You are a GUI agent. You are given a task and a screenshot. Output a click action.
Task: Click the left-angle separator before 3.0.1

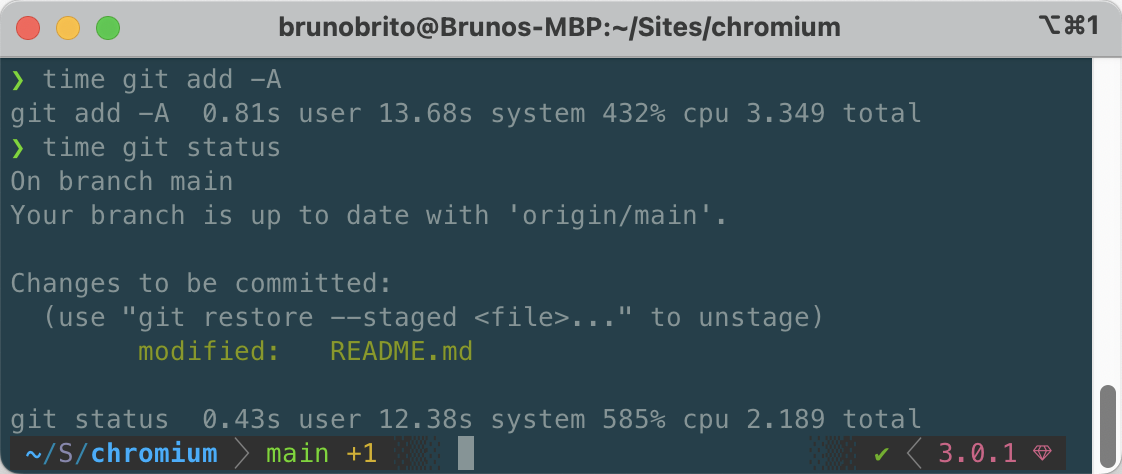click(x=912, y=454)
